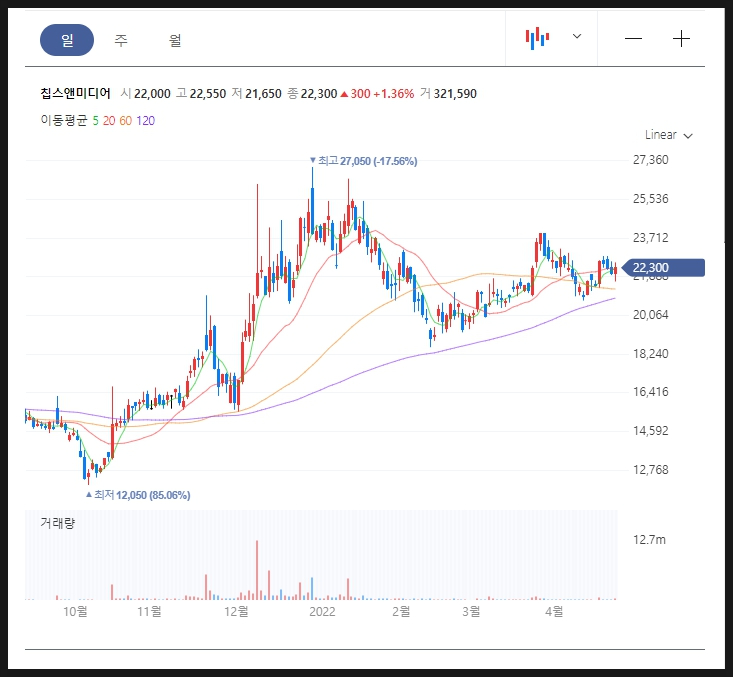Click the 20,064 price axis label

(650, 315)
